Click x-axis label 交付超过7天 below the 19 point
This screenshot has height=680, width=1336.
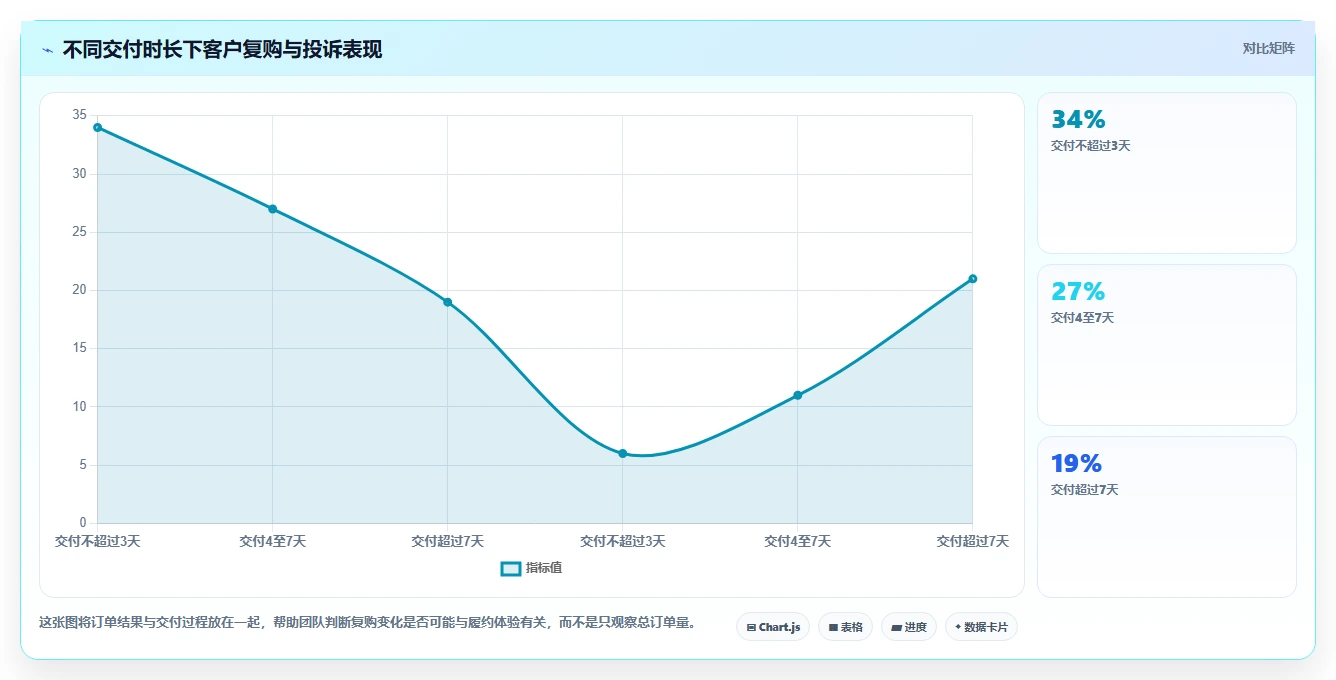(x=447, y=541)
